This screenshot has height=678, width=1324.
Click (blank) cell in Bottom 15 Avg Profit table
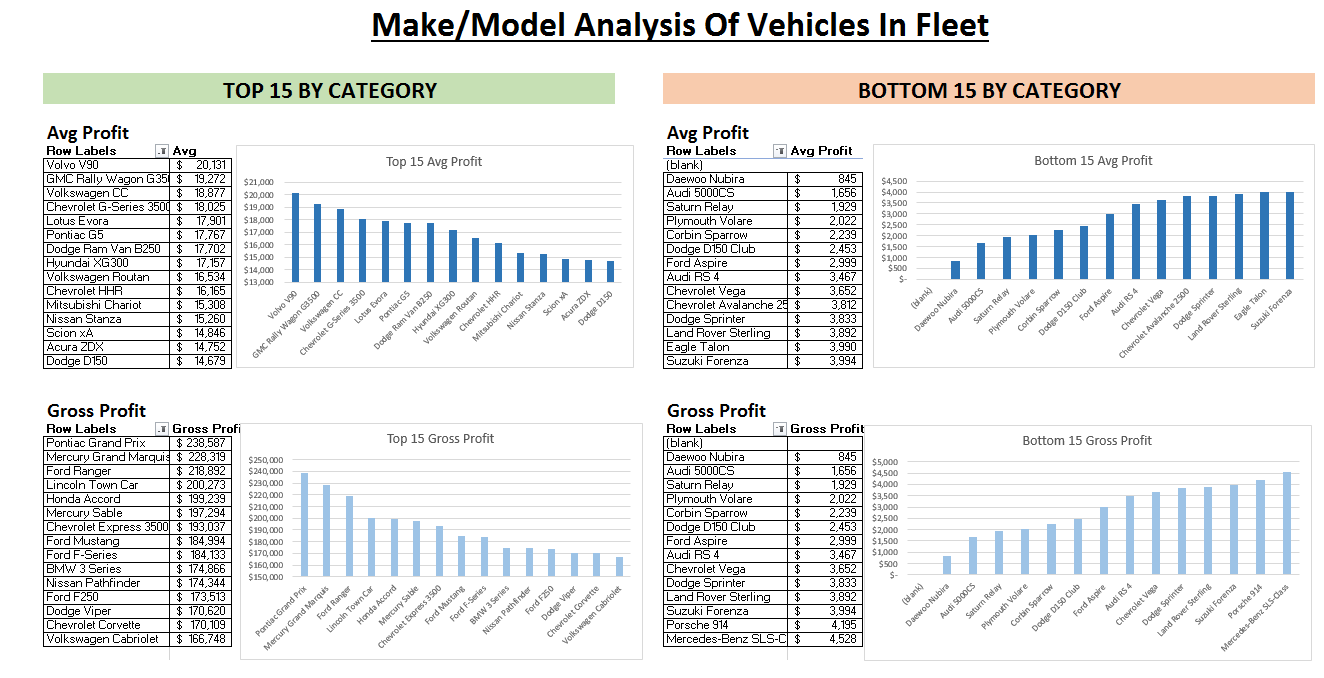[726, 165]
